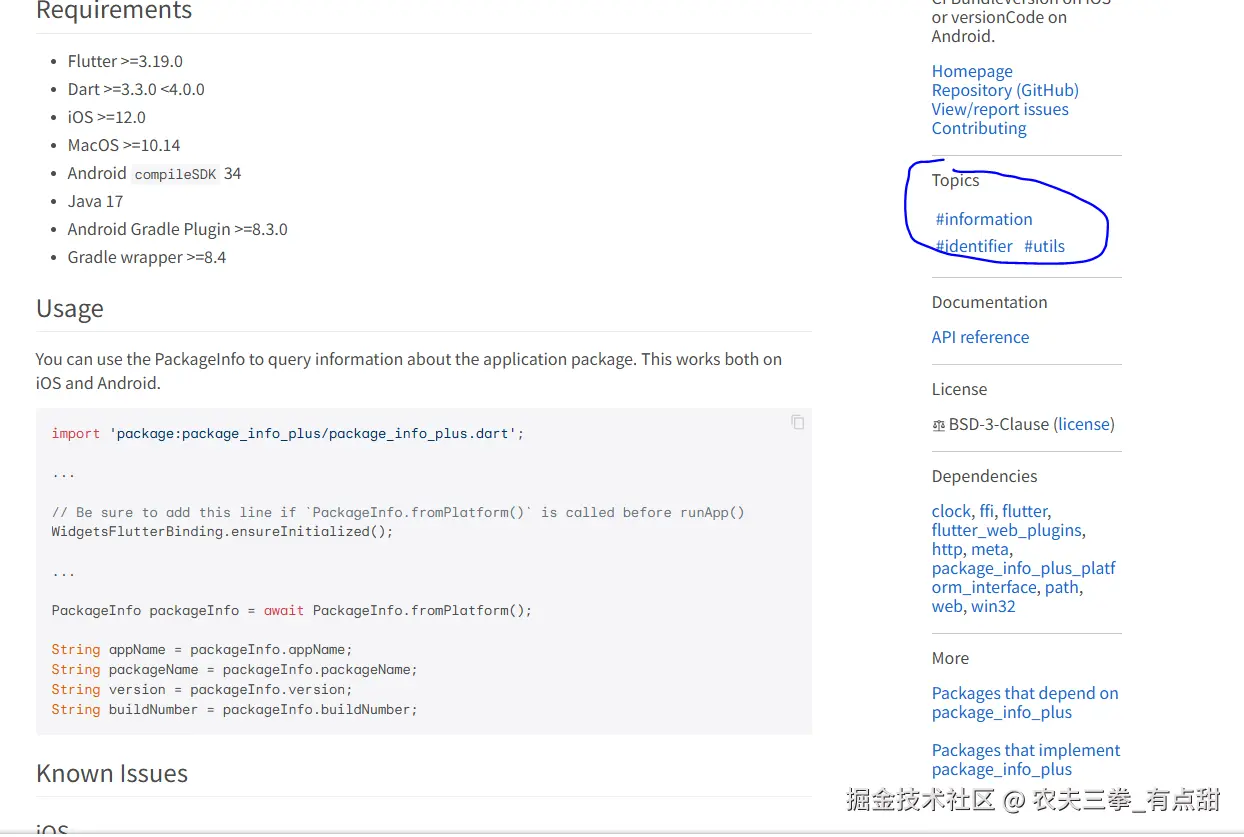Open Repository (GitHub) link
Screen dimensions: 1244x837
(1005, 90)
